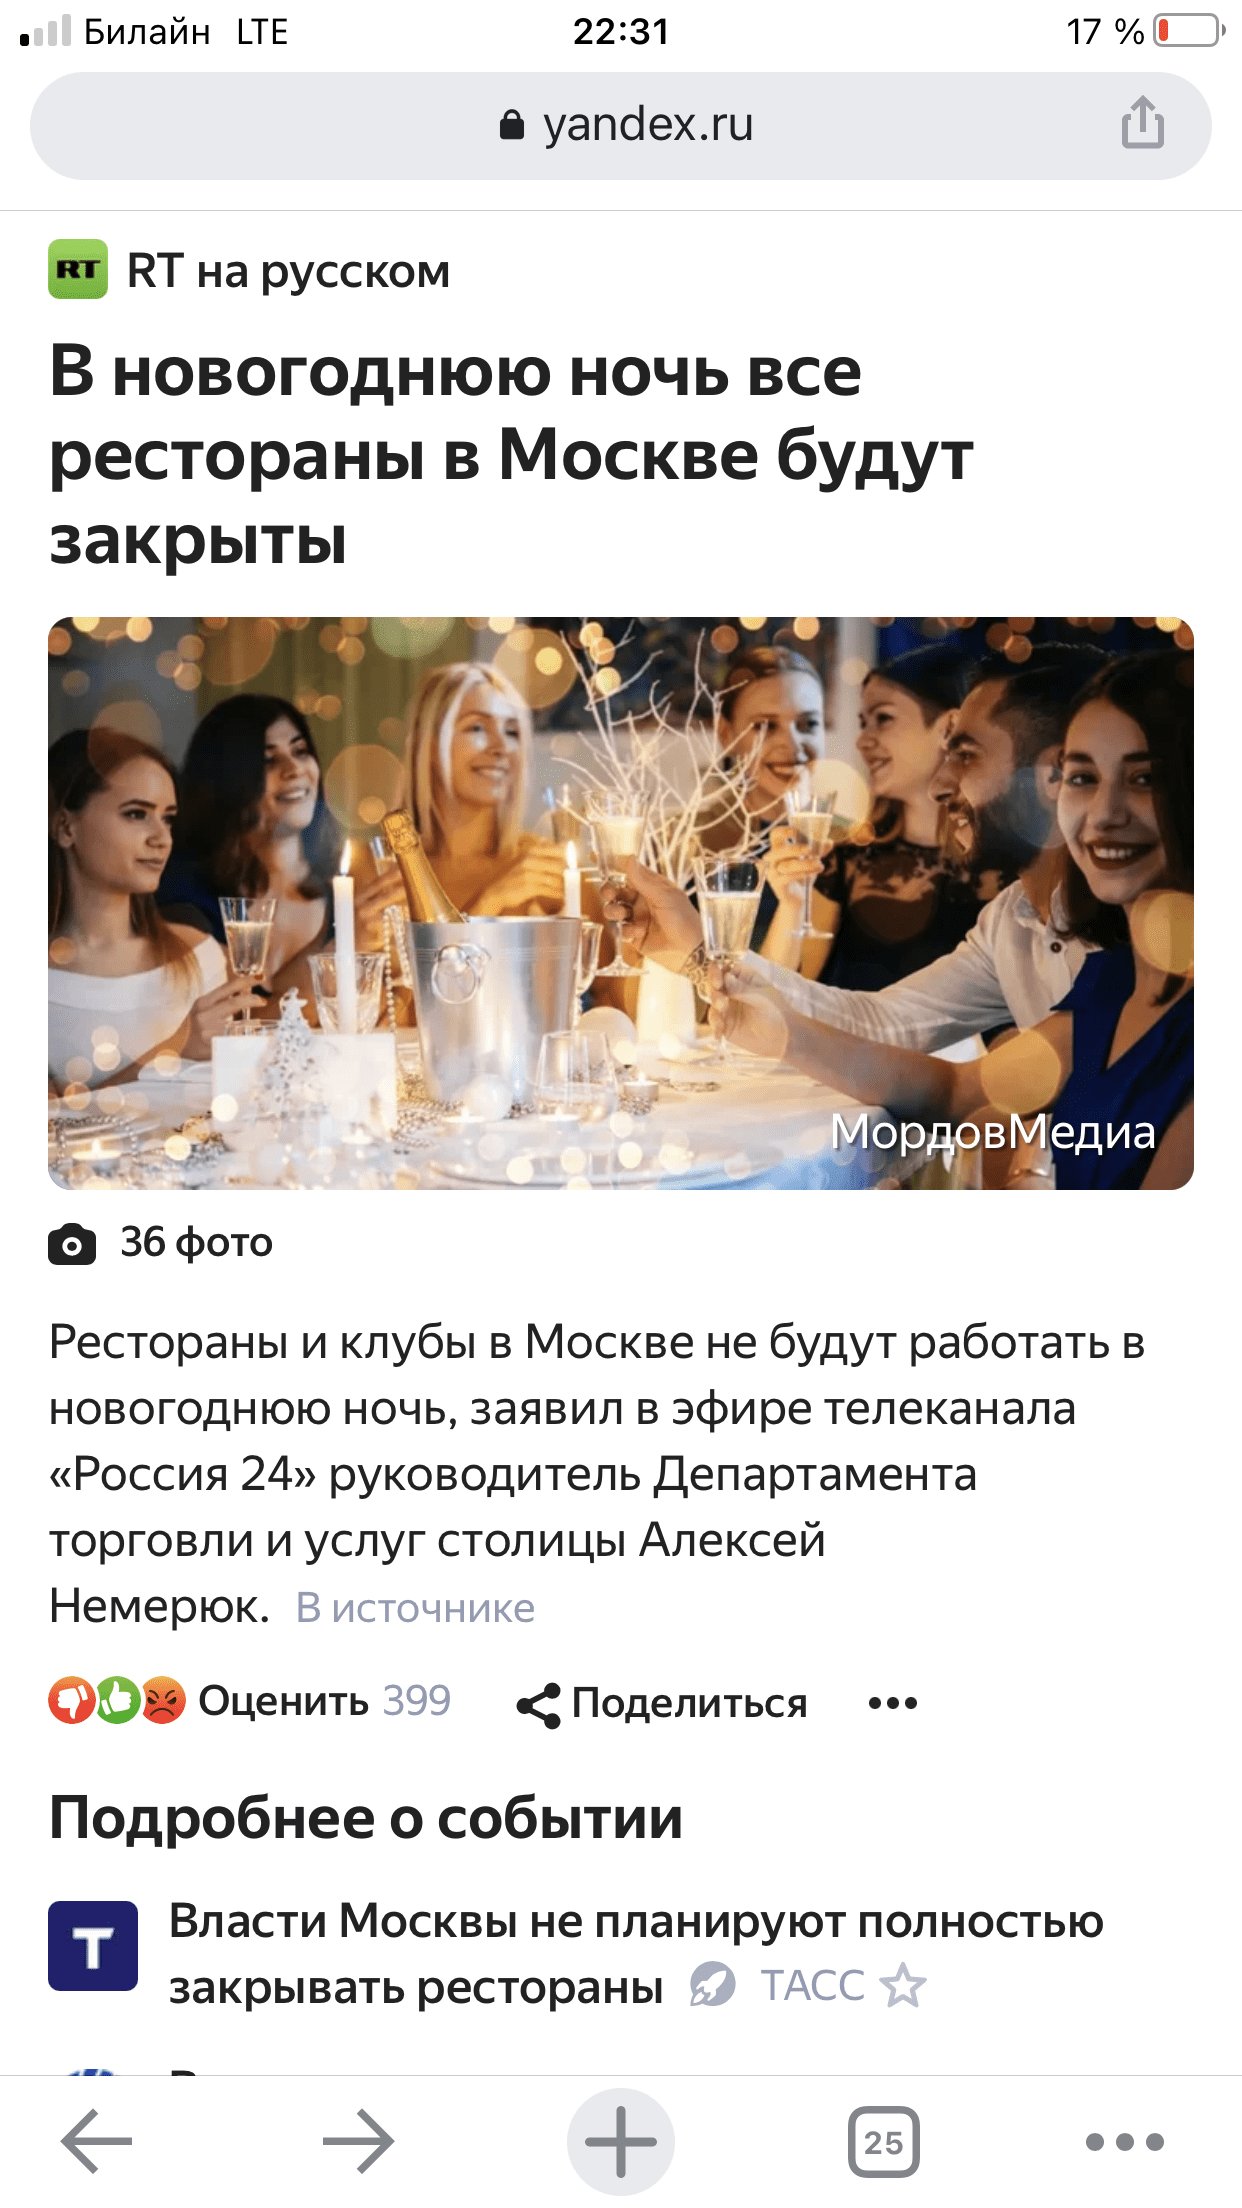Tap the share icon next to Поделиться

[x=538, y=1705]
